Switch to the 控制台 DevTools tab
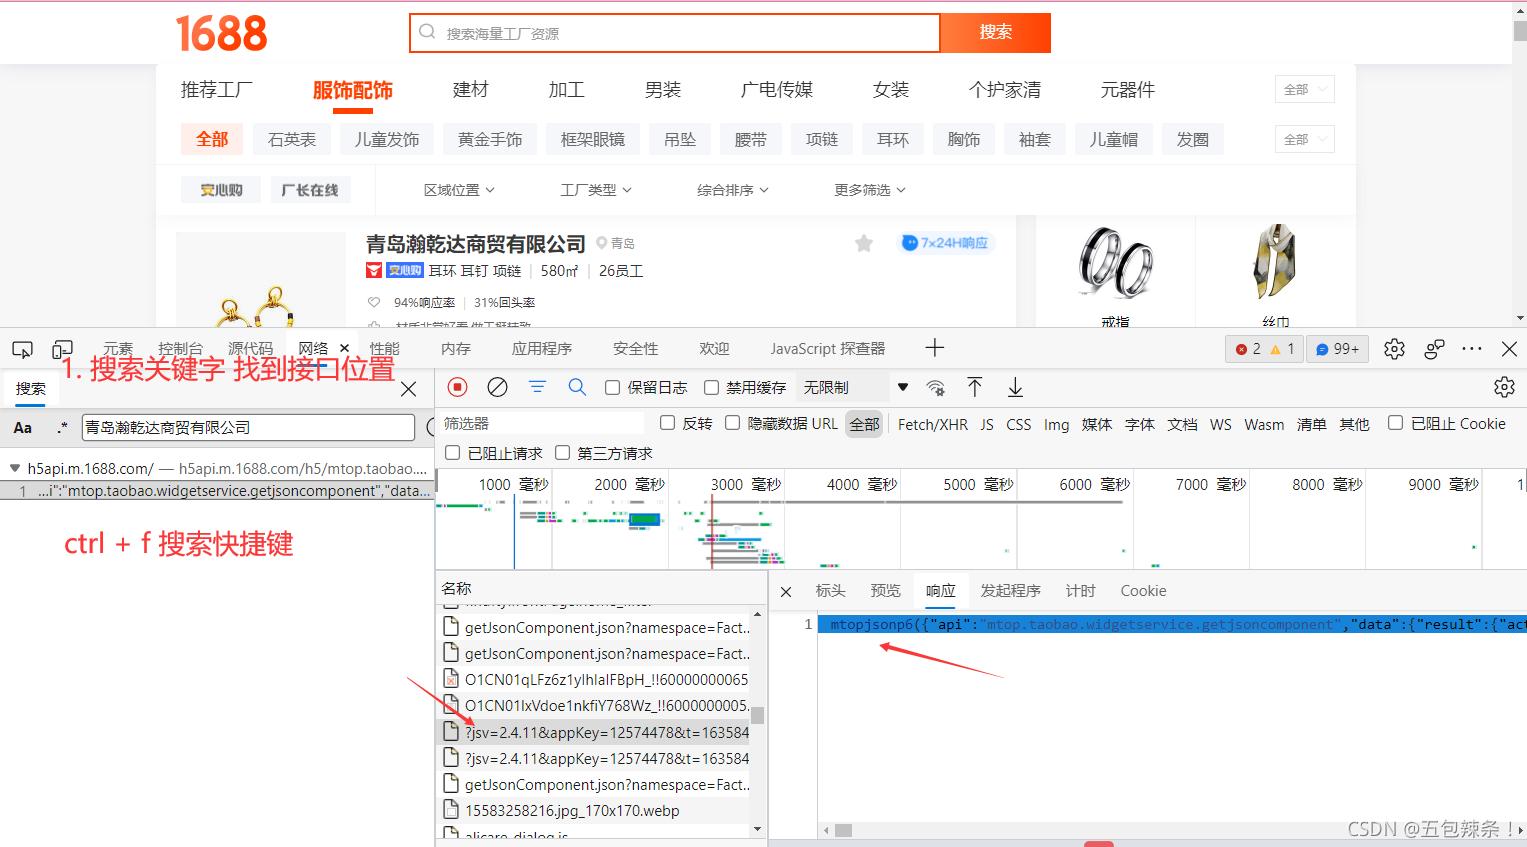1527x847 pixels. [181, 349]
